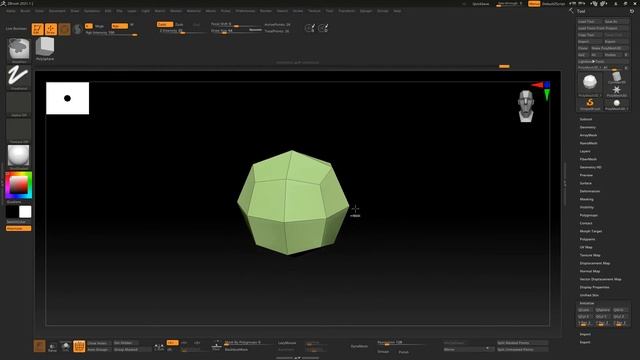640x360 pixels.
Task: Open the Alpha Off slot
Action: [19, 103]
